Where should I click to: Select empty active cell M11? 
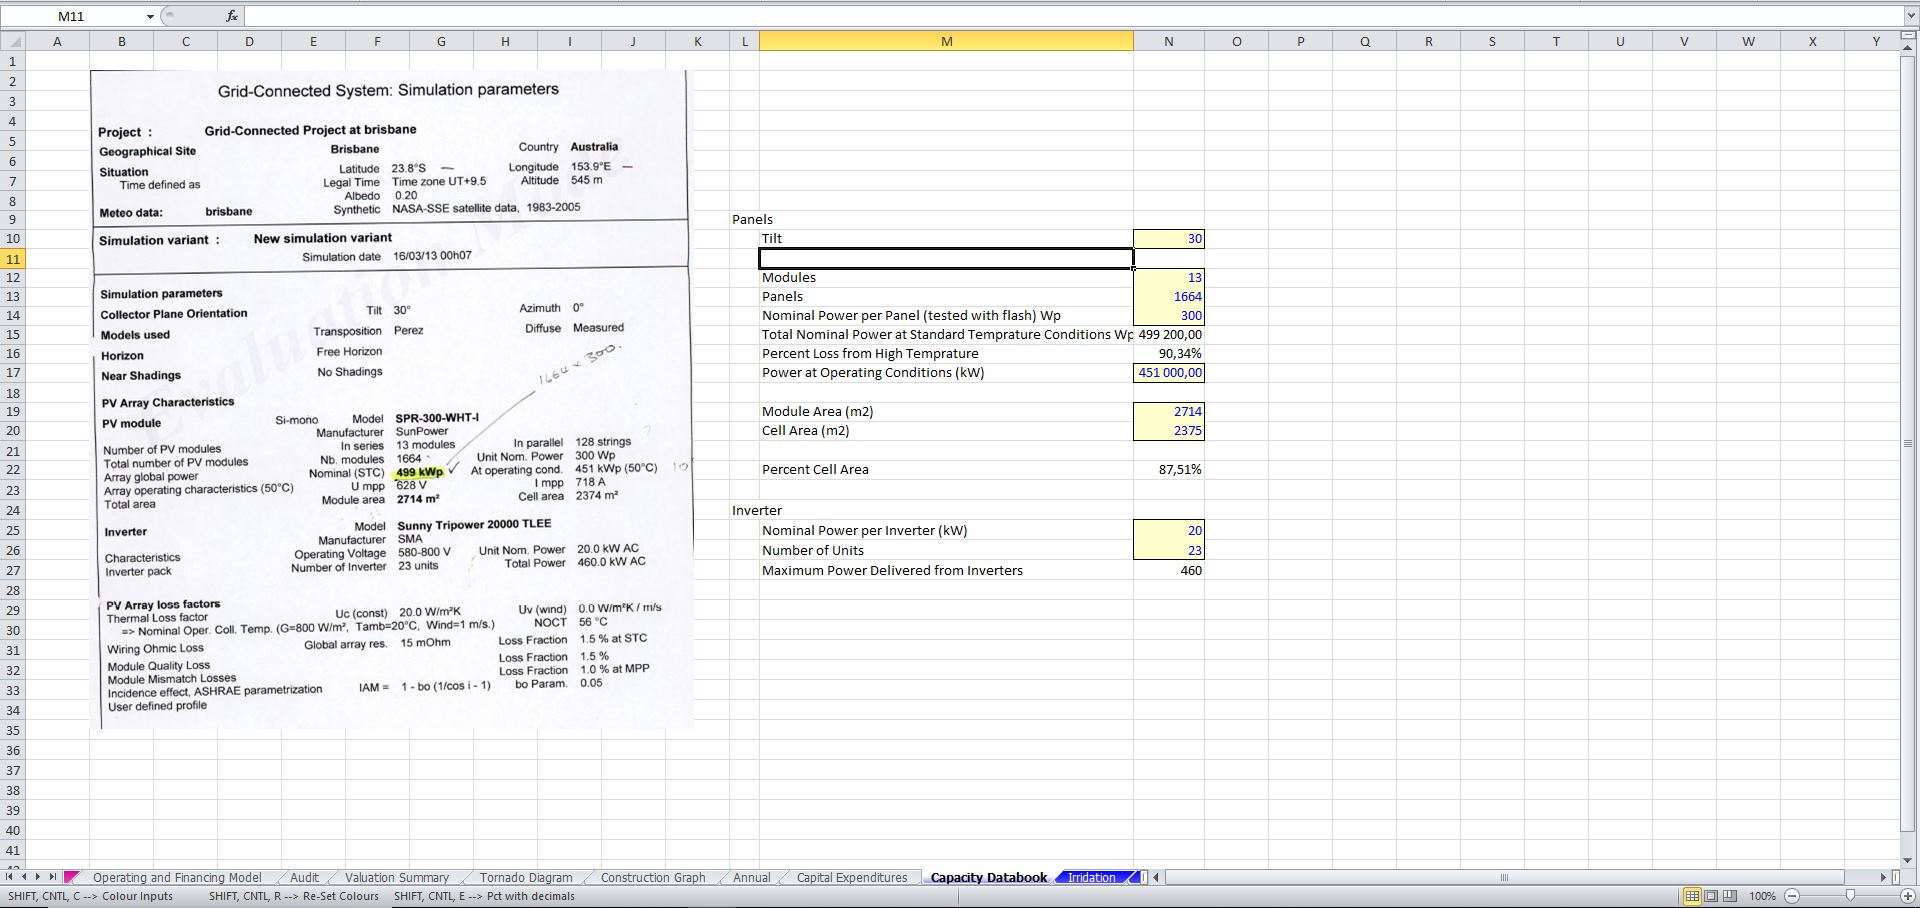point(946,258)
